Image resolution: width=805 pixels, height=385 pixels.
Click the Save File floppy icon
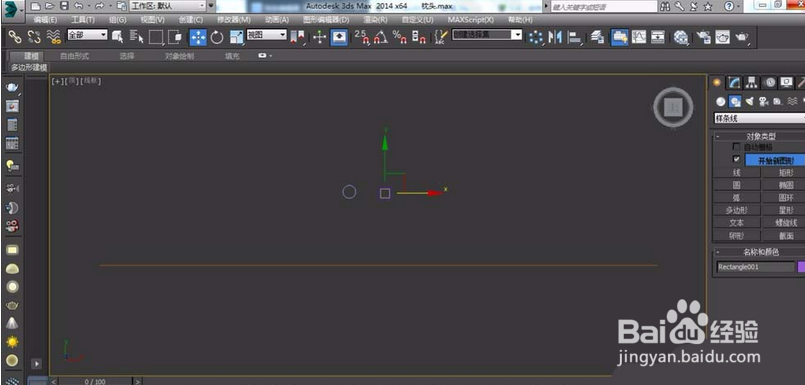[64, 6]
